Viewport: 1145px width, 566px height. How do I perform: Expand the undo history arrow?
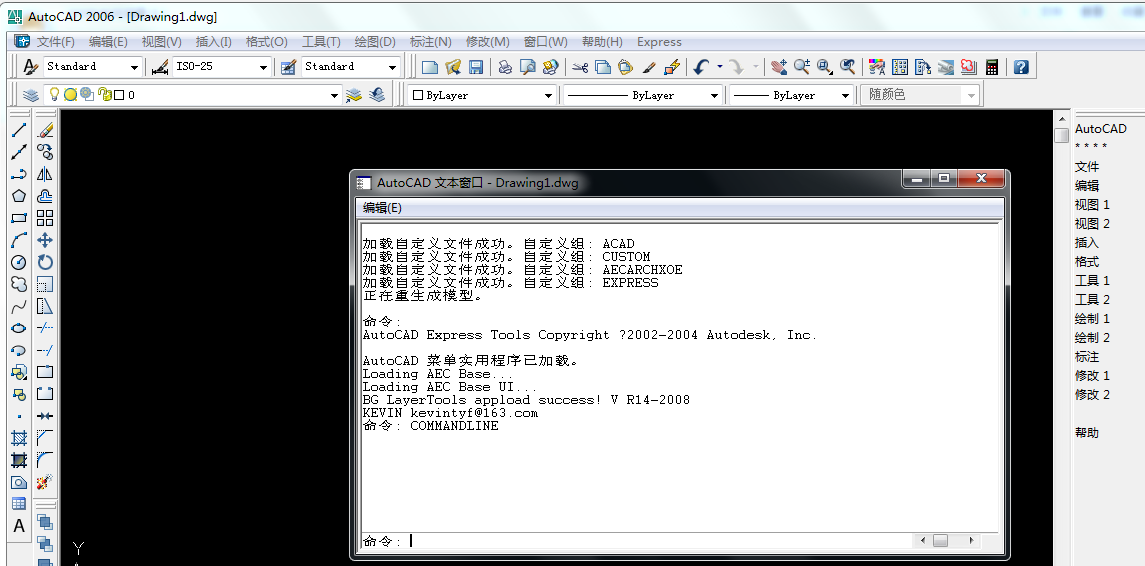coord(720,67)
